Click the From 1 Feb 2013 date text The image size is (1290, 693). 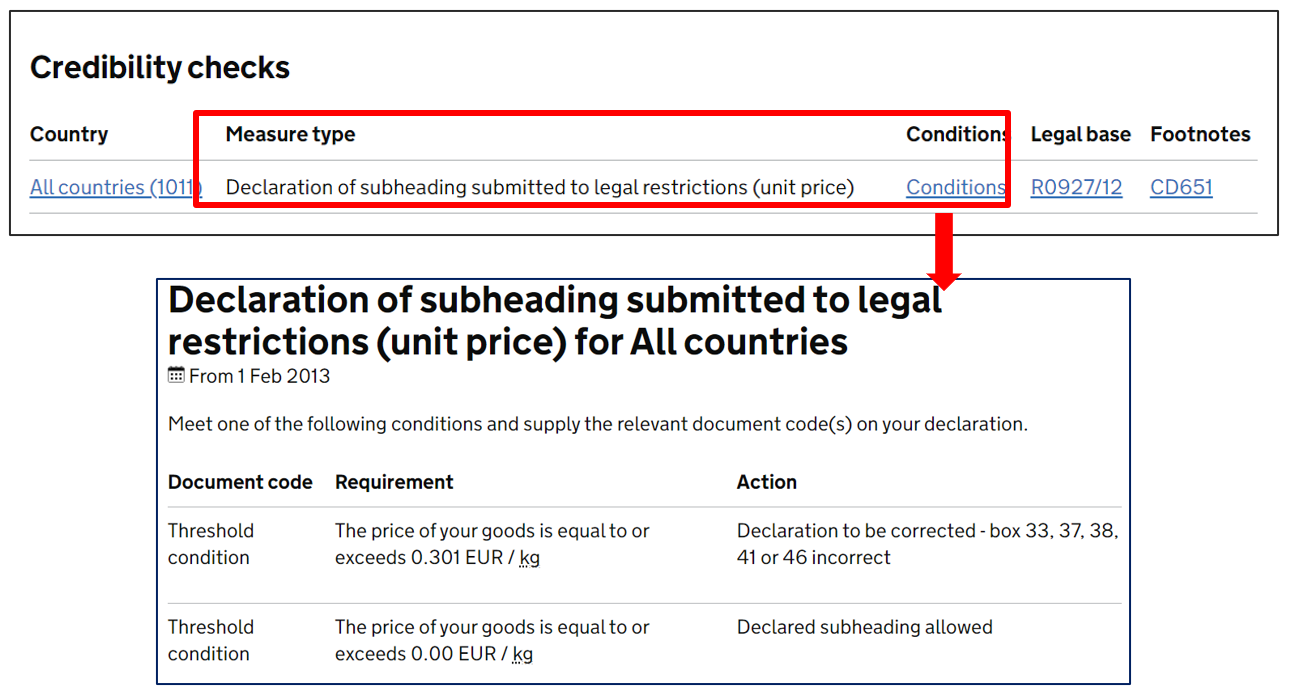(259, 377)
